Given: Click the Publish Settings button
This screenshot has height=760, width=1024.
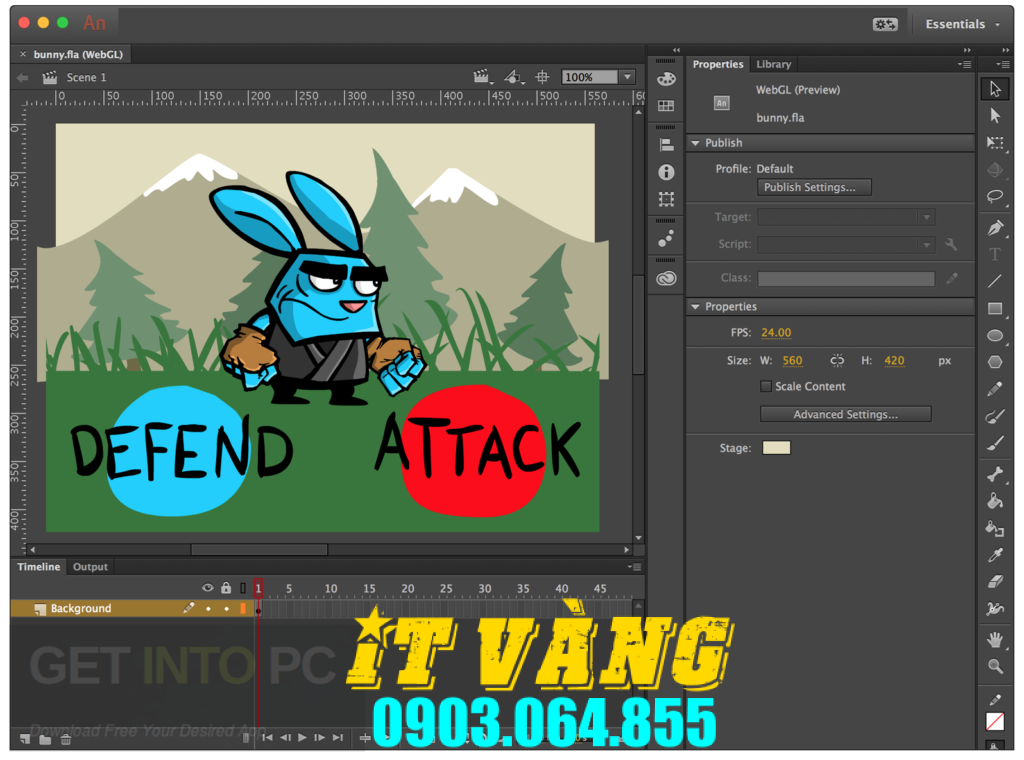Looking at the screenshot, I should [x=813, y=187].
